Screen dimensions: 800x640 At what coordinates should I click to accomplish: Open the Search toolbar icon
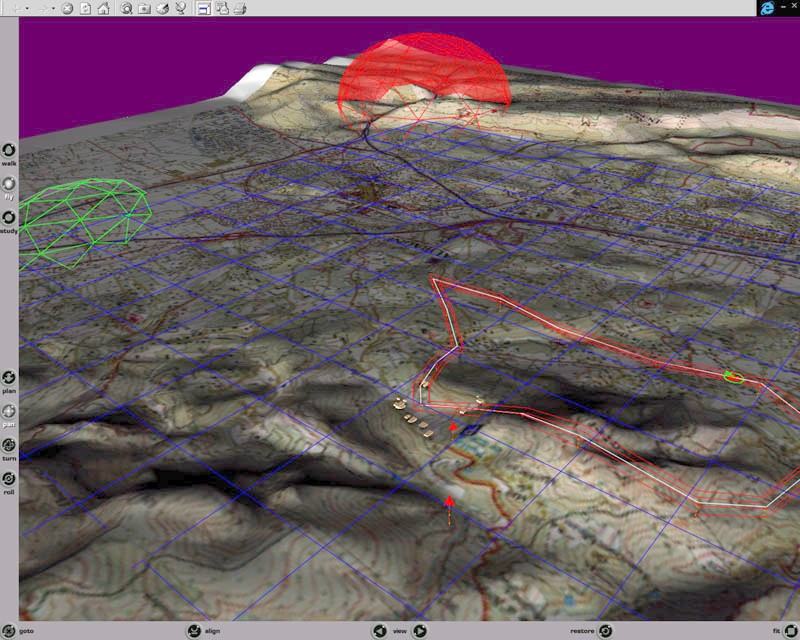pos(127,9)
